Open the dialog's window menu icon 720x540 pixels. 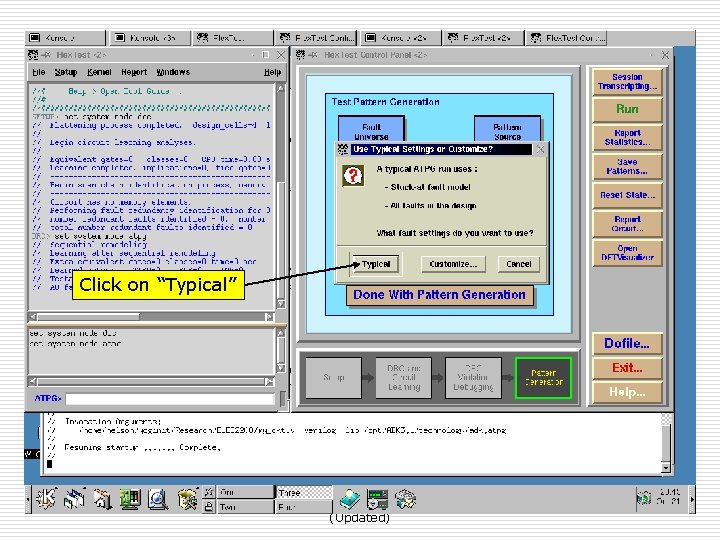click(x=343, y=149)
